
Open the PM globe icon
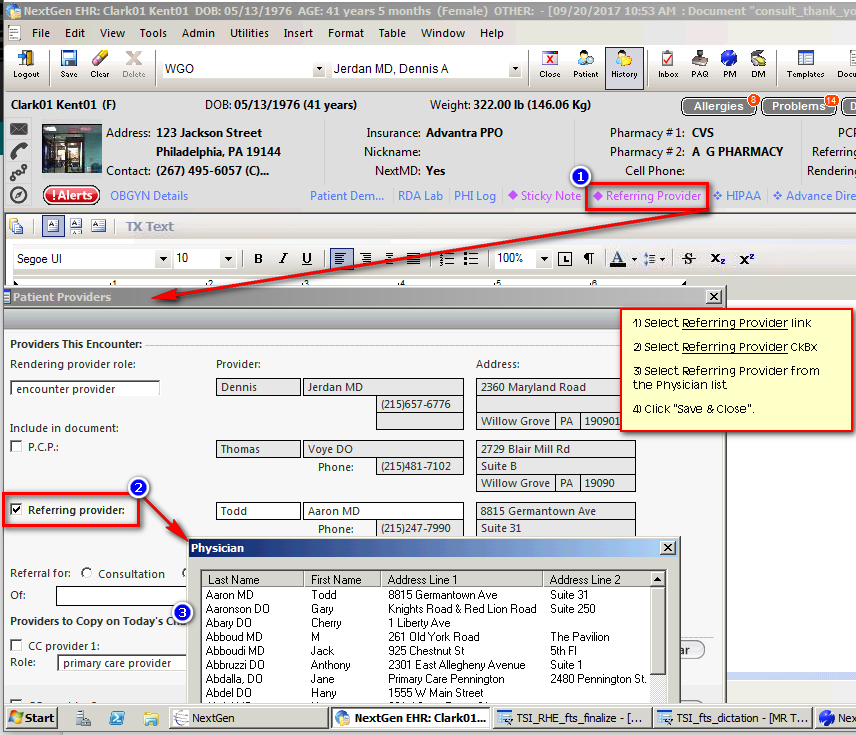point(729,64)
